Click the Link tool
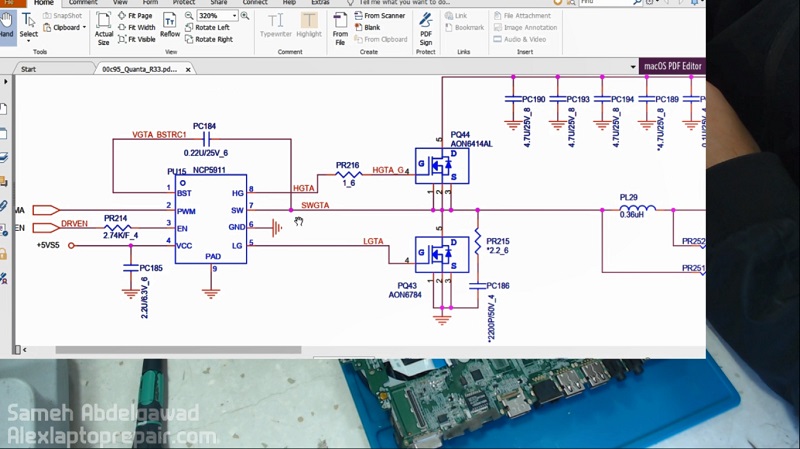Screen dimensions: 800x449 point(456,16)
